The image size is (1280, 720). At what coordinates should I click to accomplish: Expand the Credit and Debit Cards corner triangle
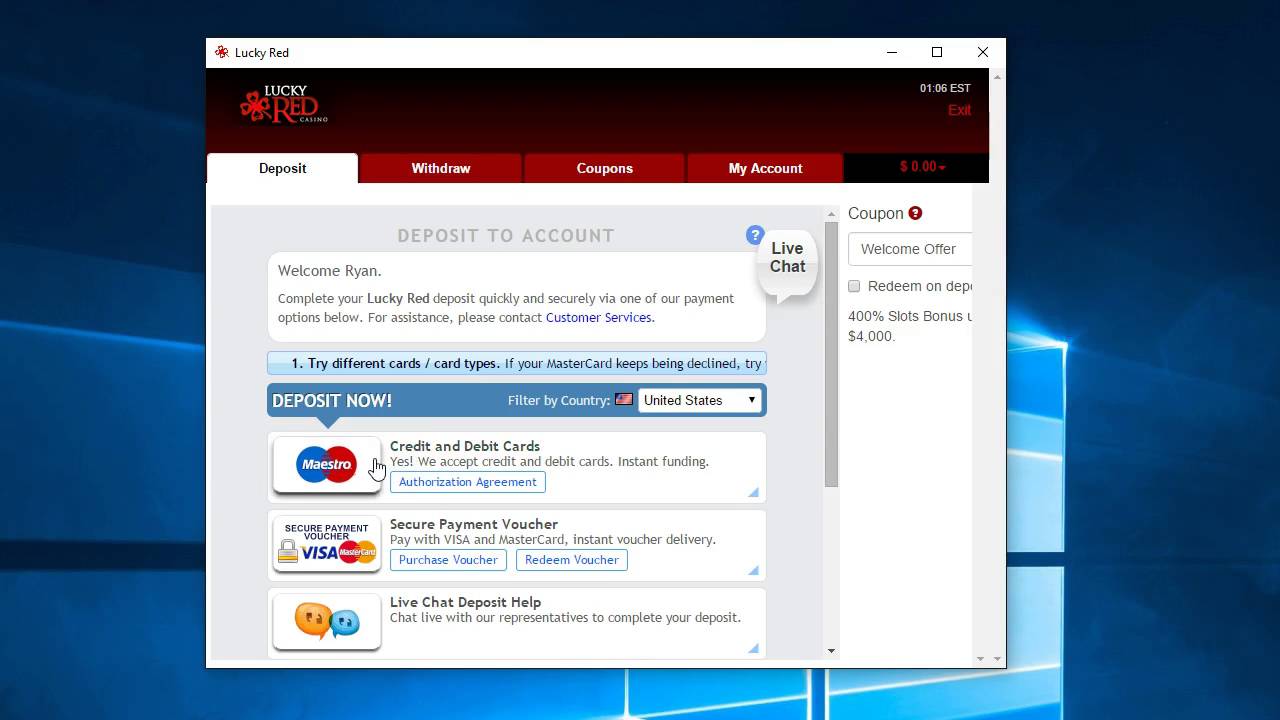click(753, 491)
